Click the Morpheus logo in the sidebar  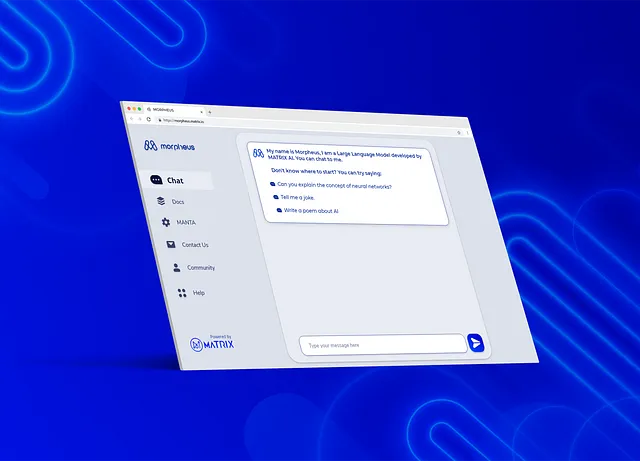click(169, 146)
